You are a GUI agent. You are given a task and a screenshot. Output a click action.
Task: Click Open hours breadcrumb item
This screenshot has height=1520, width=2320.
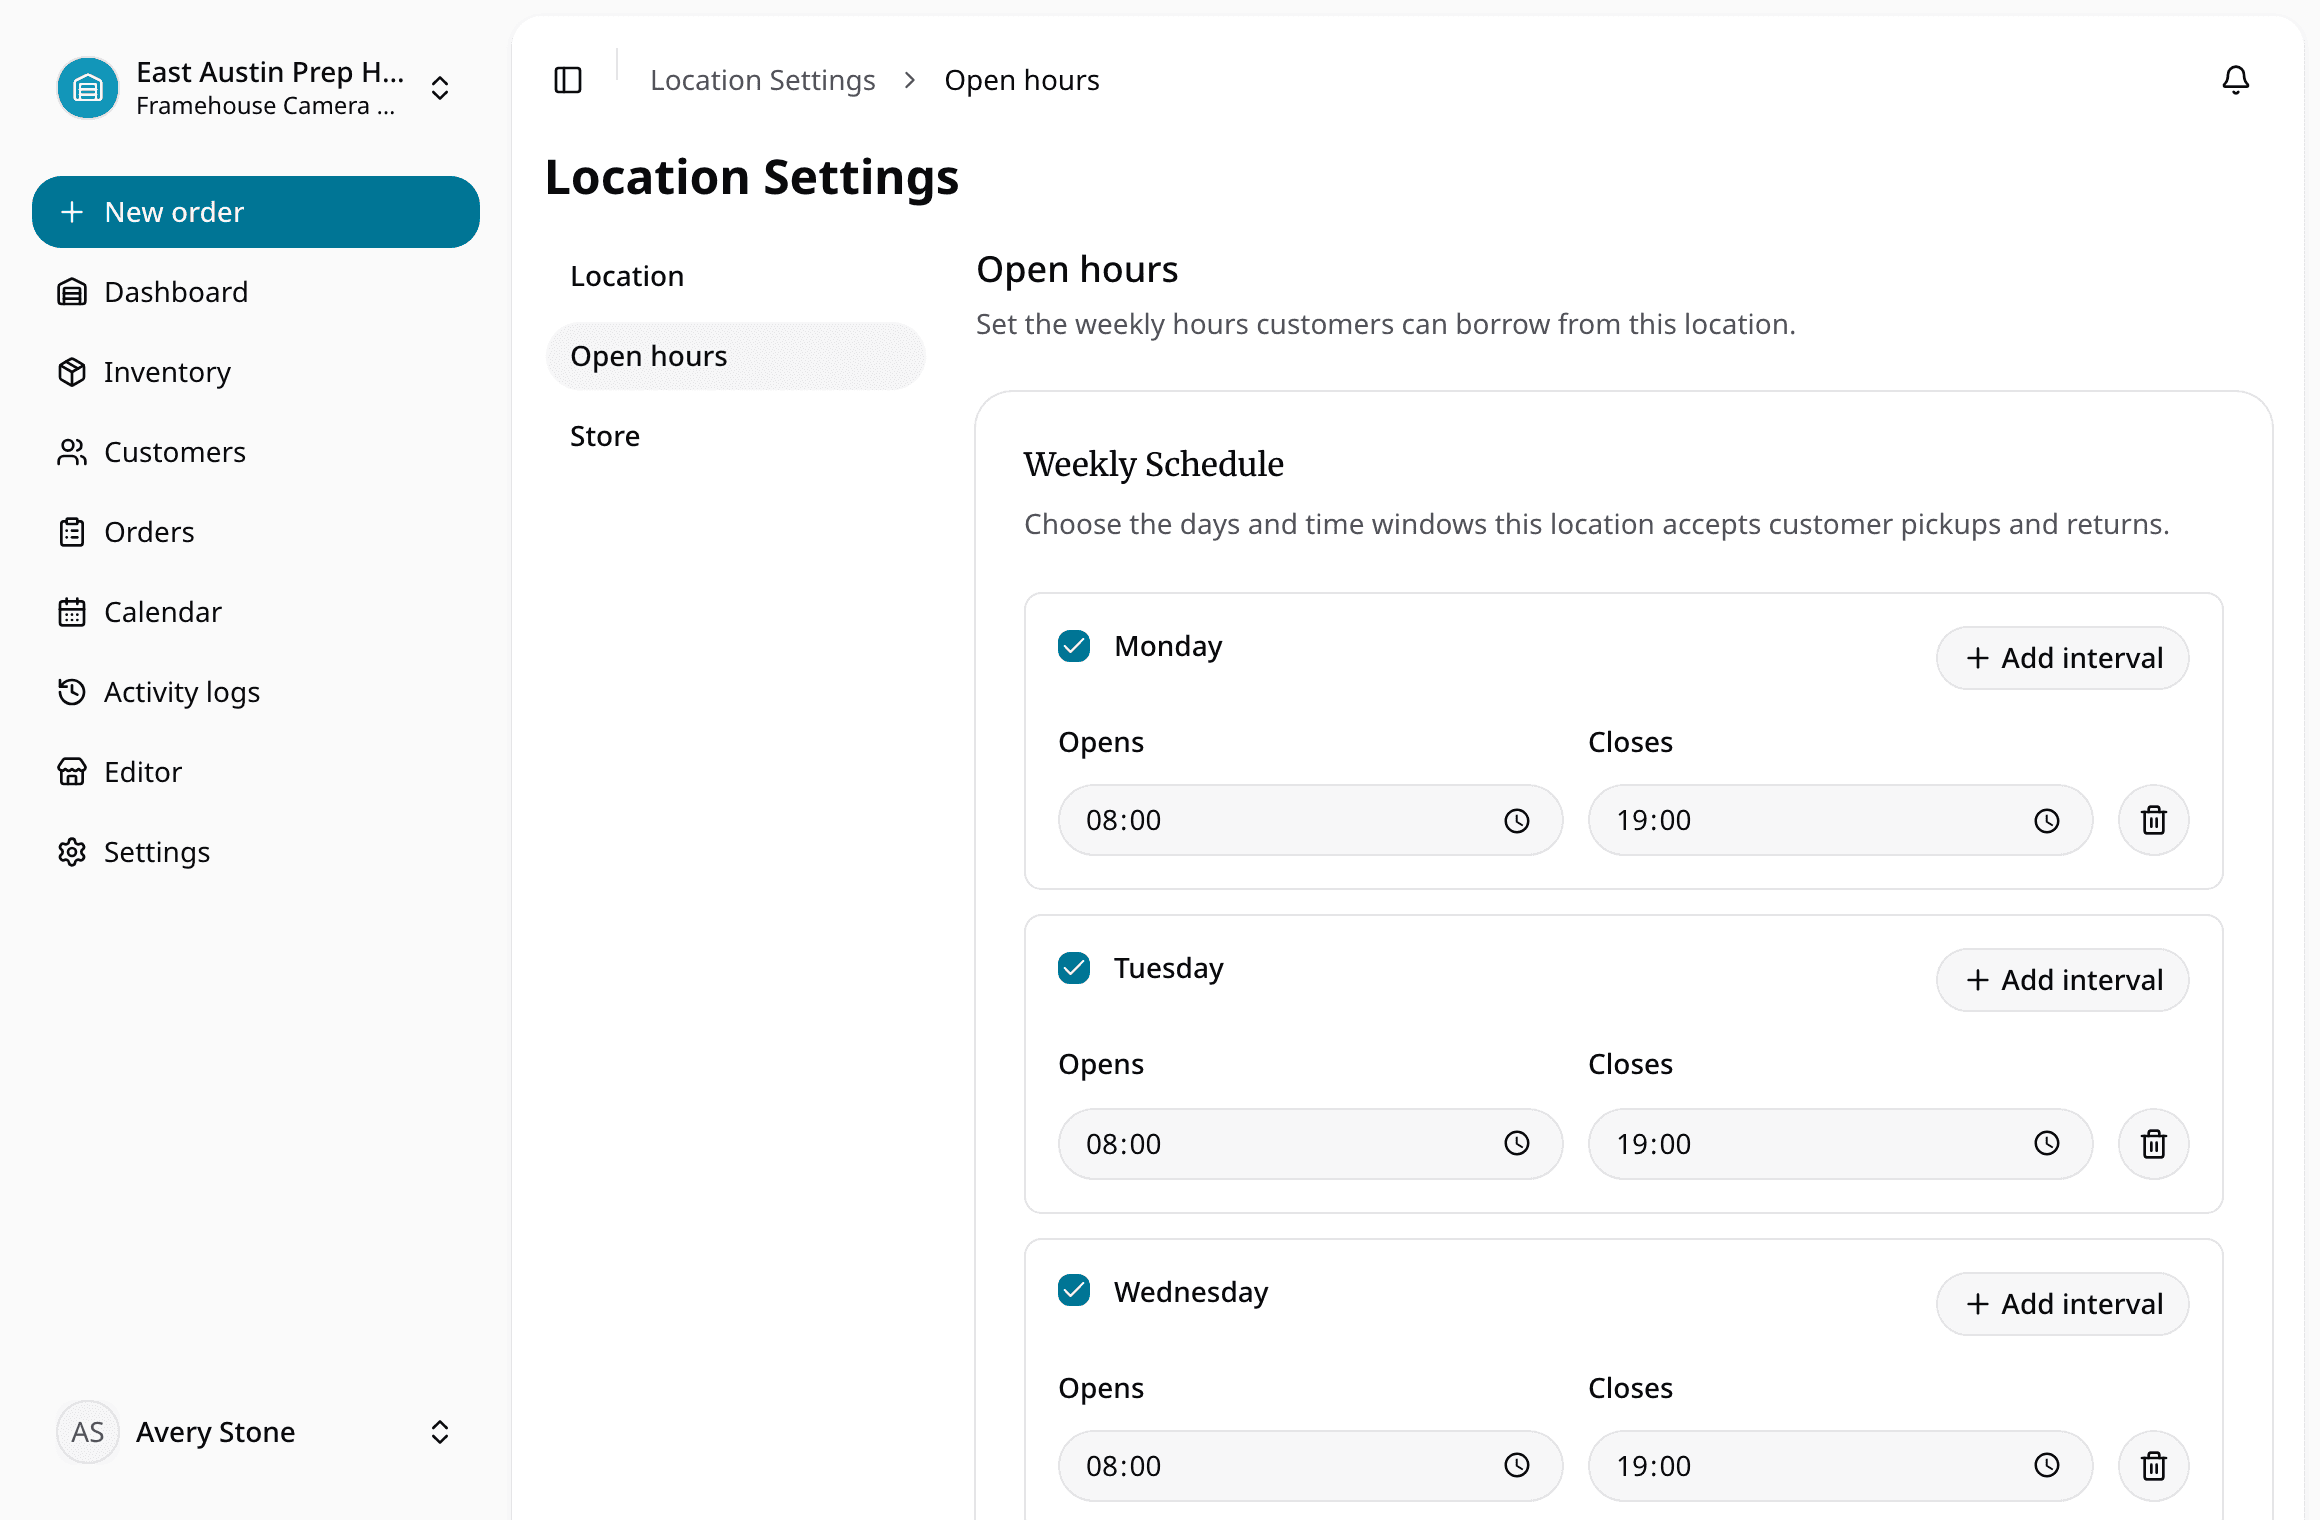(x=1022, y=80)
